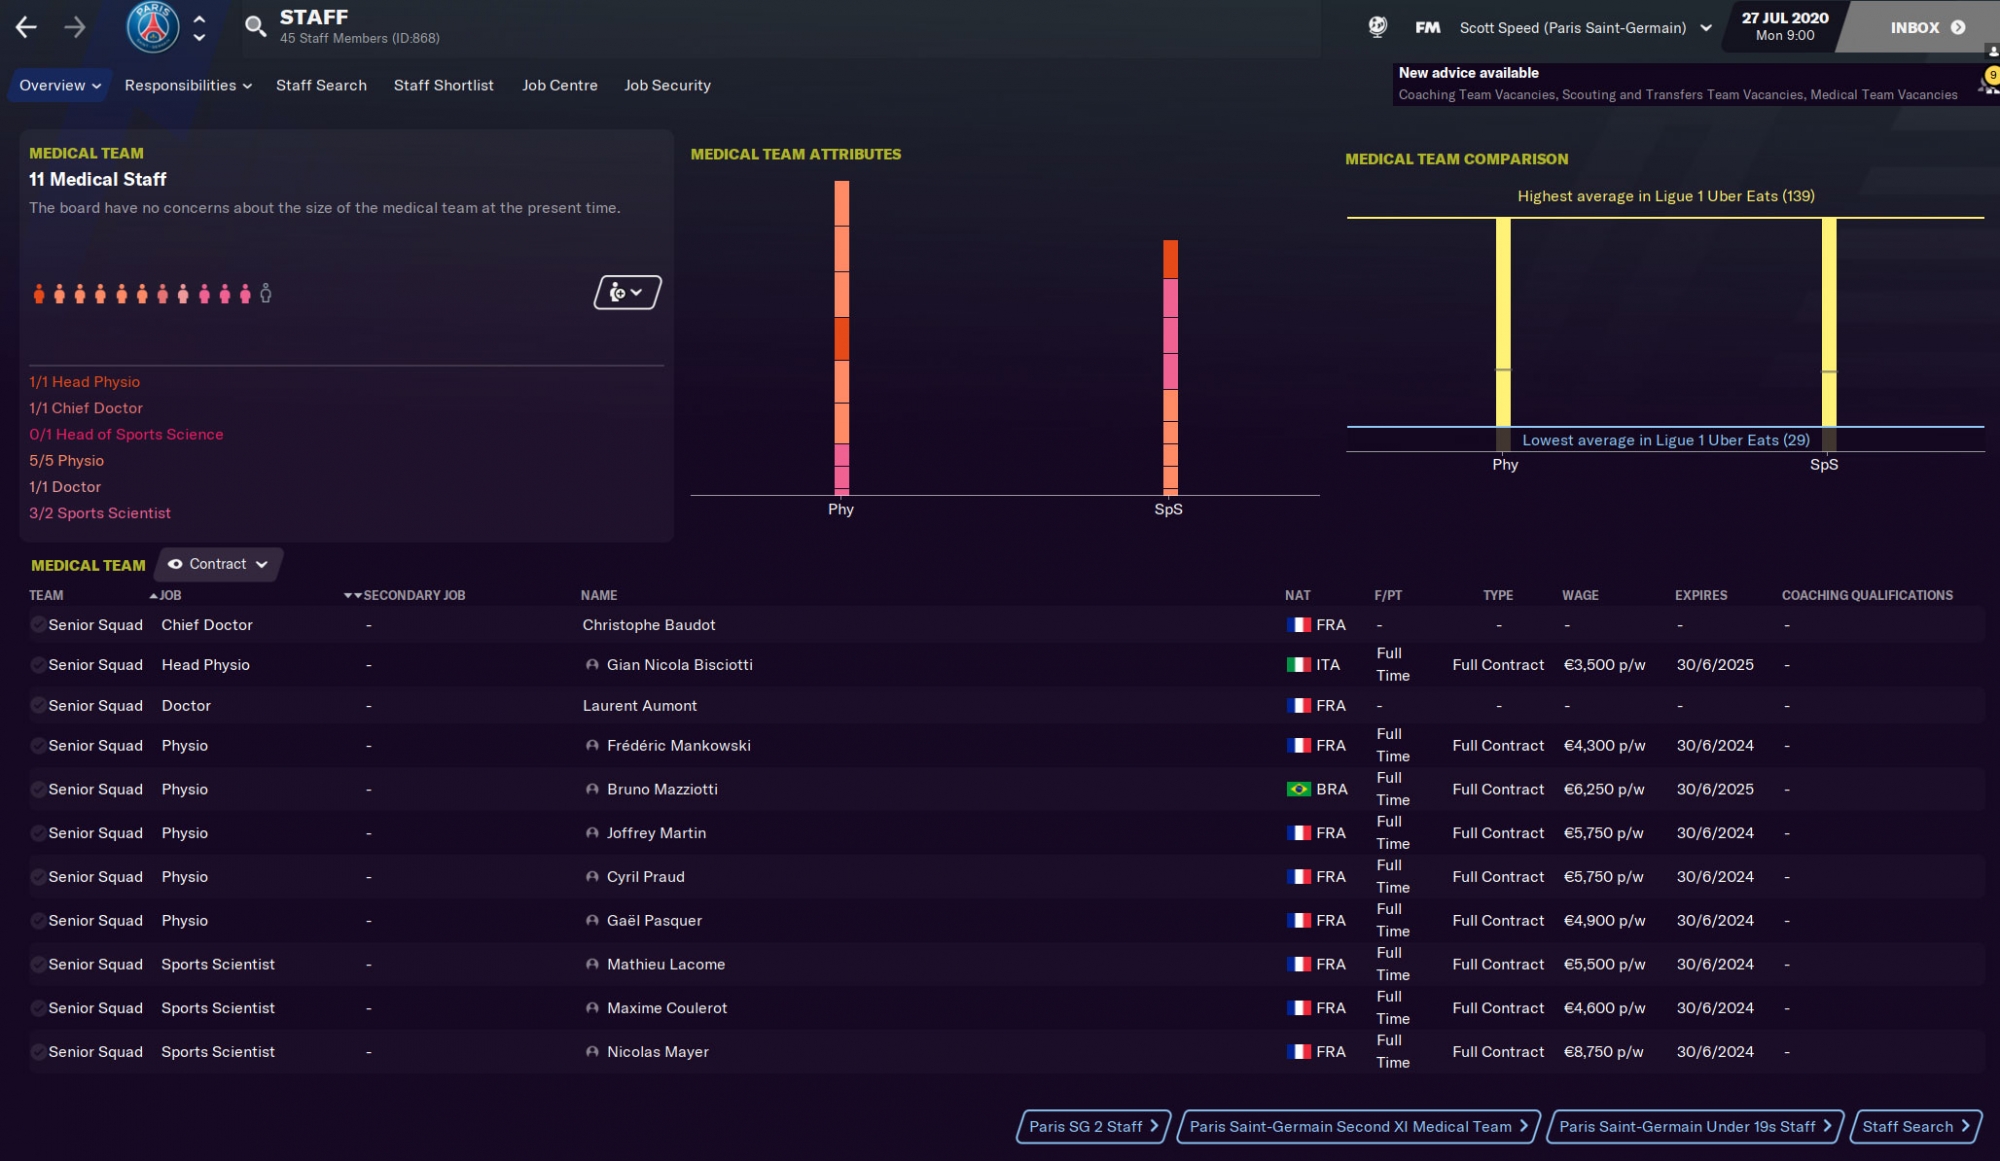
Task: Tick Bruno Mazziotti's row checkbox
Action: pyautogui.click(x=38, y=789)
